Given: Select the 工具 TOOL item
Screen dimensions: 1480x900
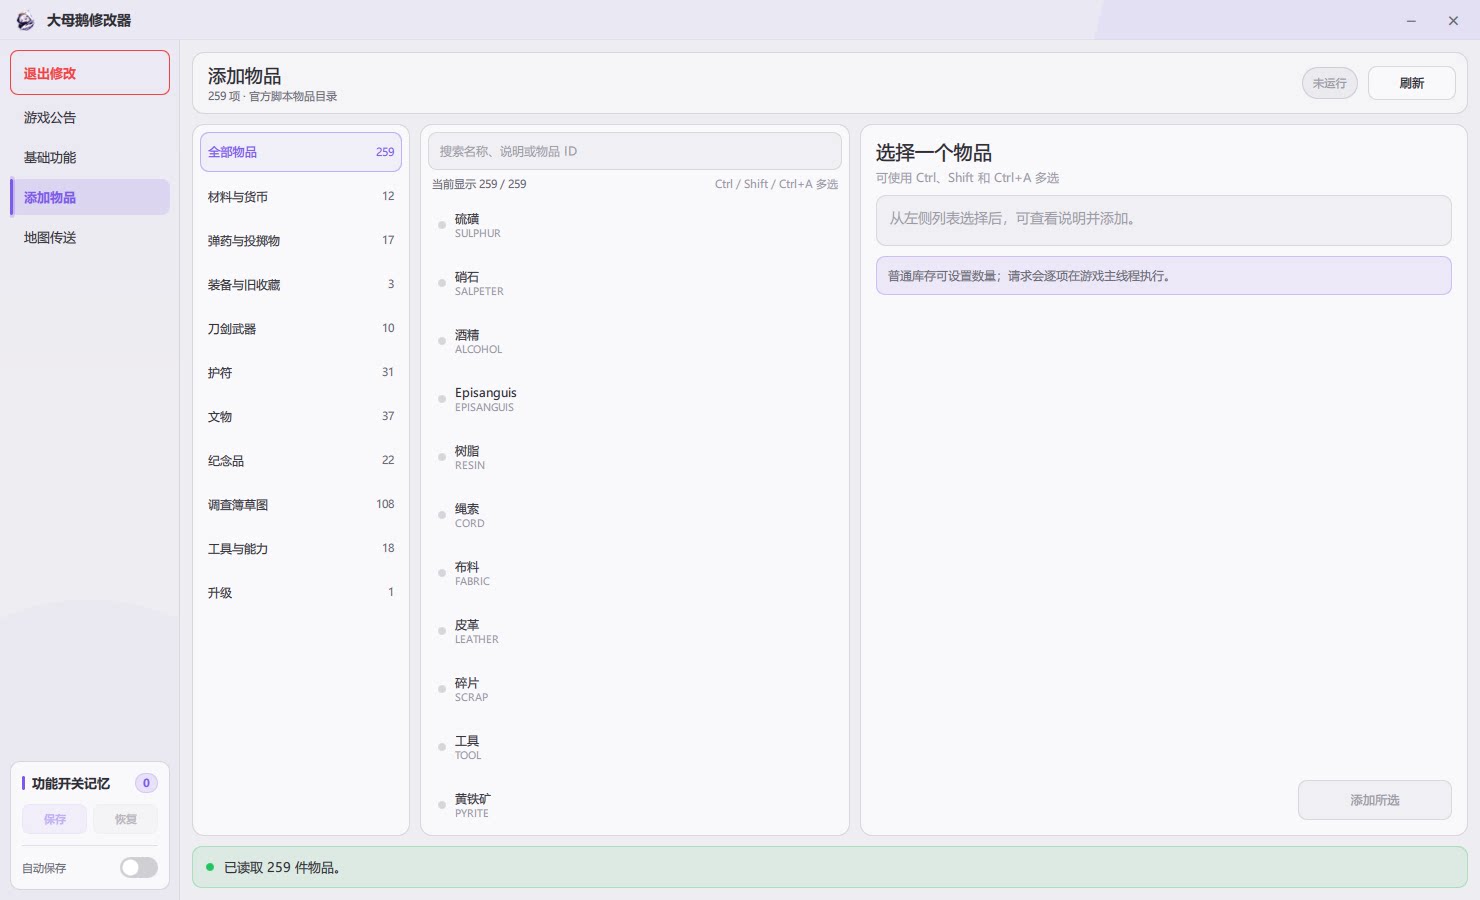Looking at the screenshot, I should coord(635,747).
